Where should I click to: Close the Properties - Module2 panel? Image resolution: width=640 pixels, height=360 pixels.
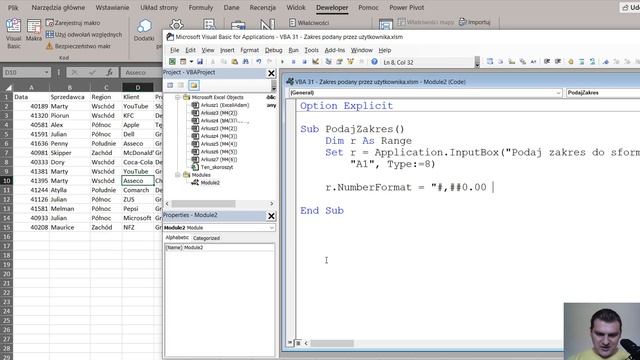(271, 216)
